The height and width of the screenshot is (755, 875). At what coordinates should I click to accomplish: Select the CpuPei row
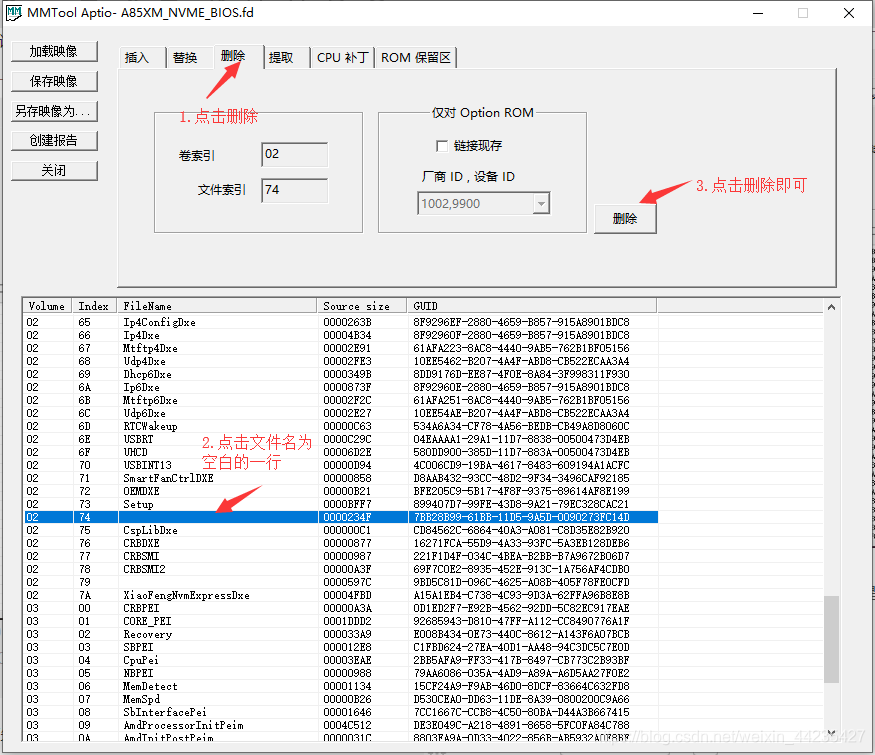(x=341, y=661)
